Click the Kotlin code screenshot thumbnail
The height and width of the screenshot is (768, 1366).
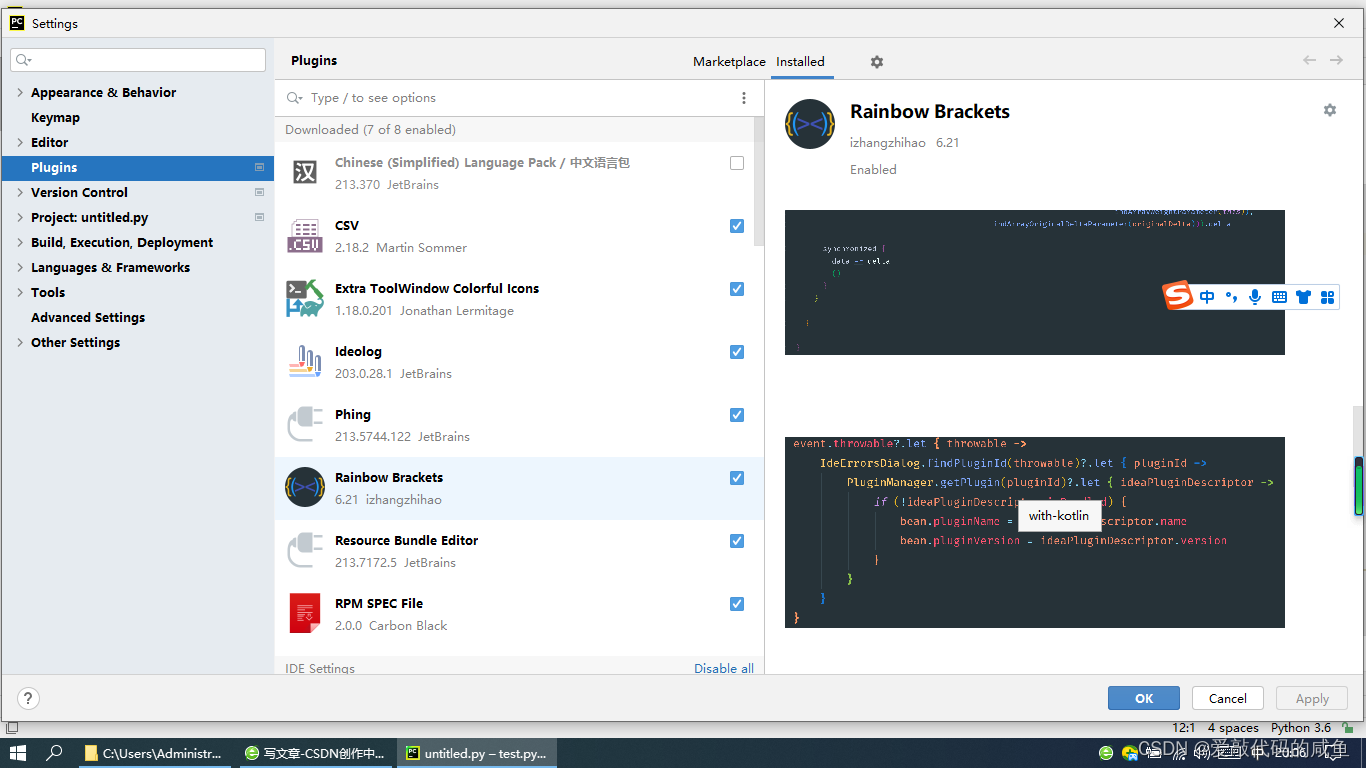click(1034, 532)
